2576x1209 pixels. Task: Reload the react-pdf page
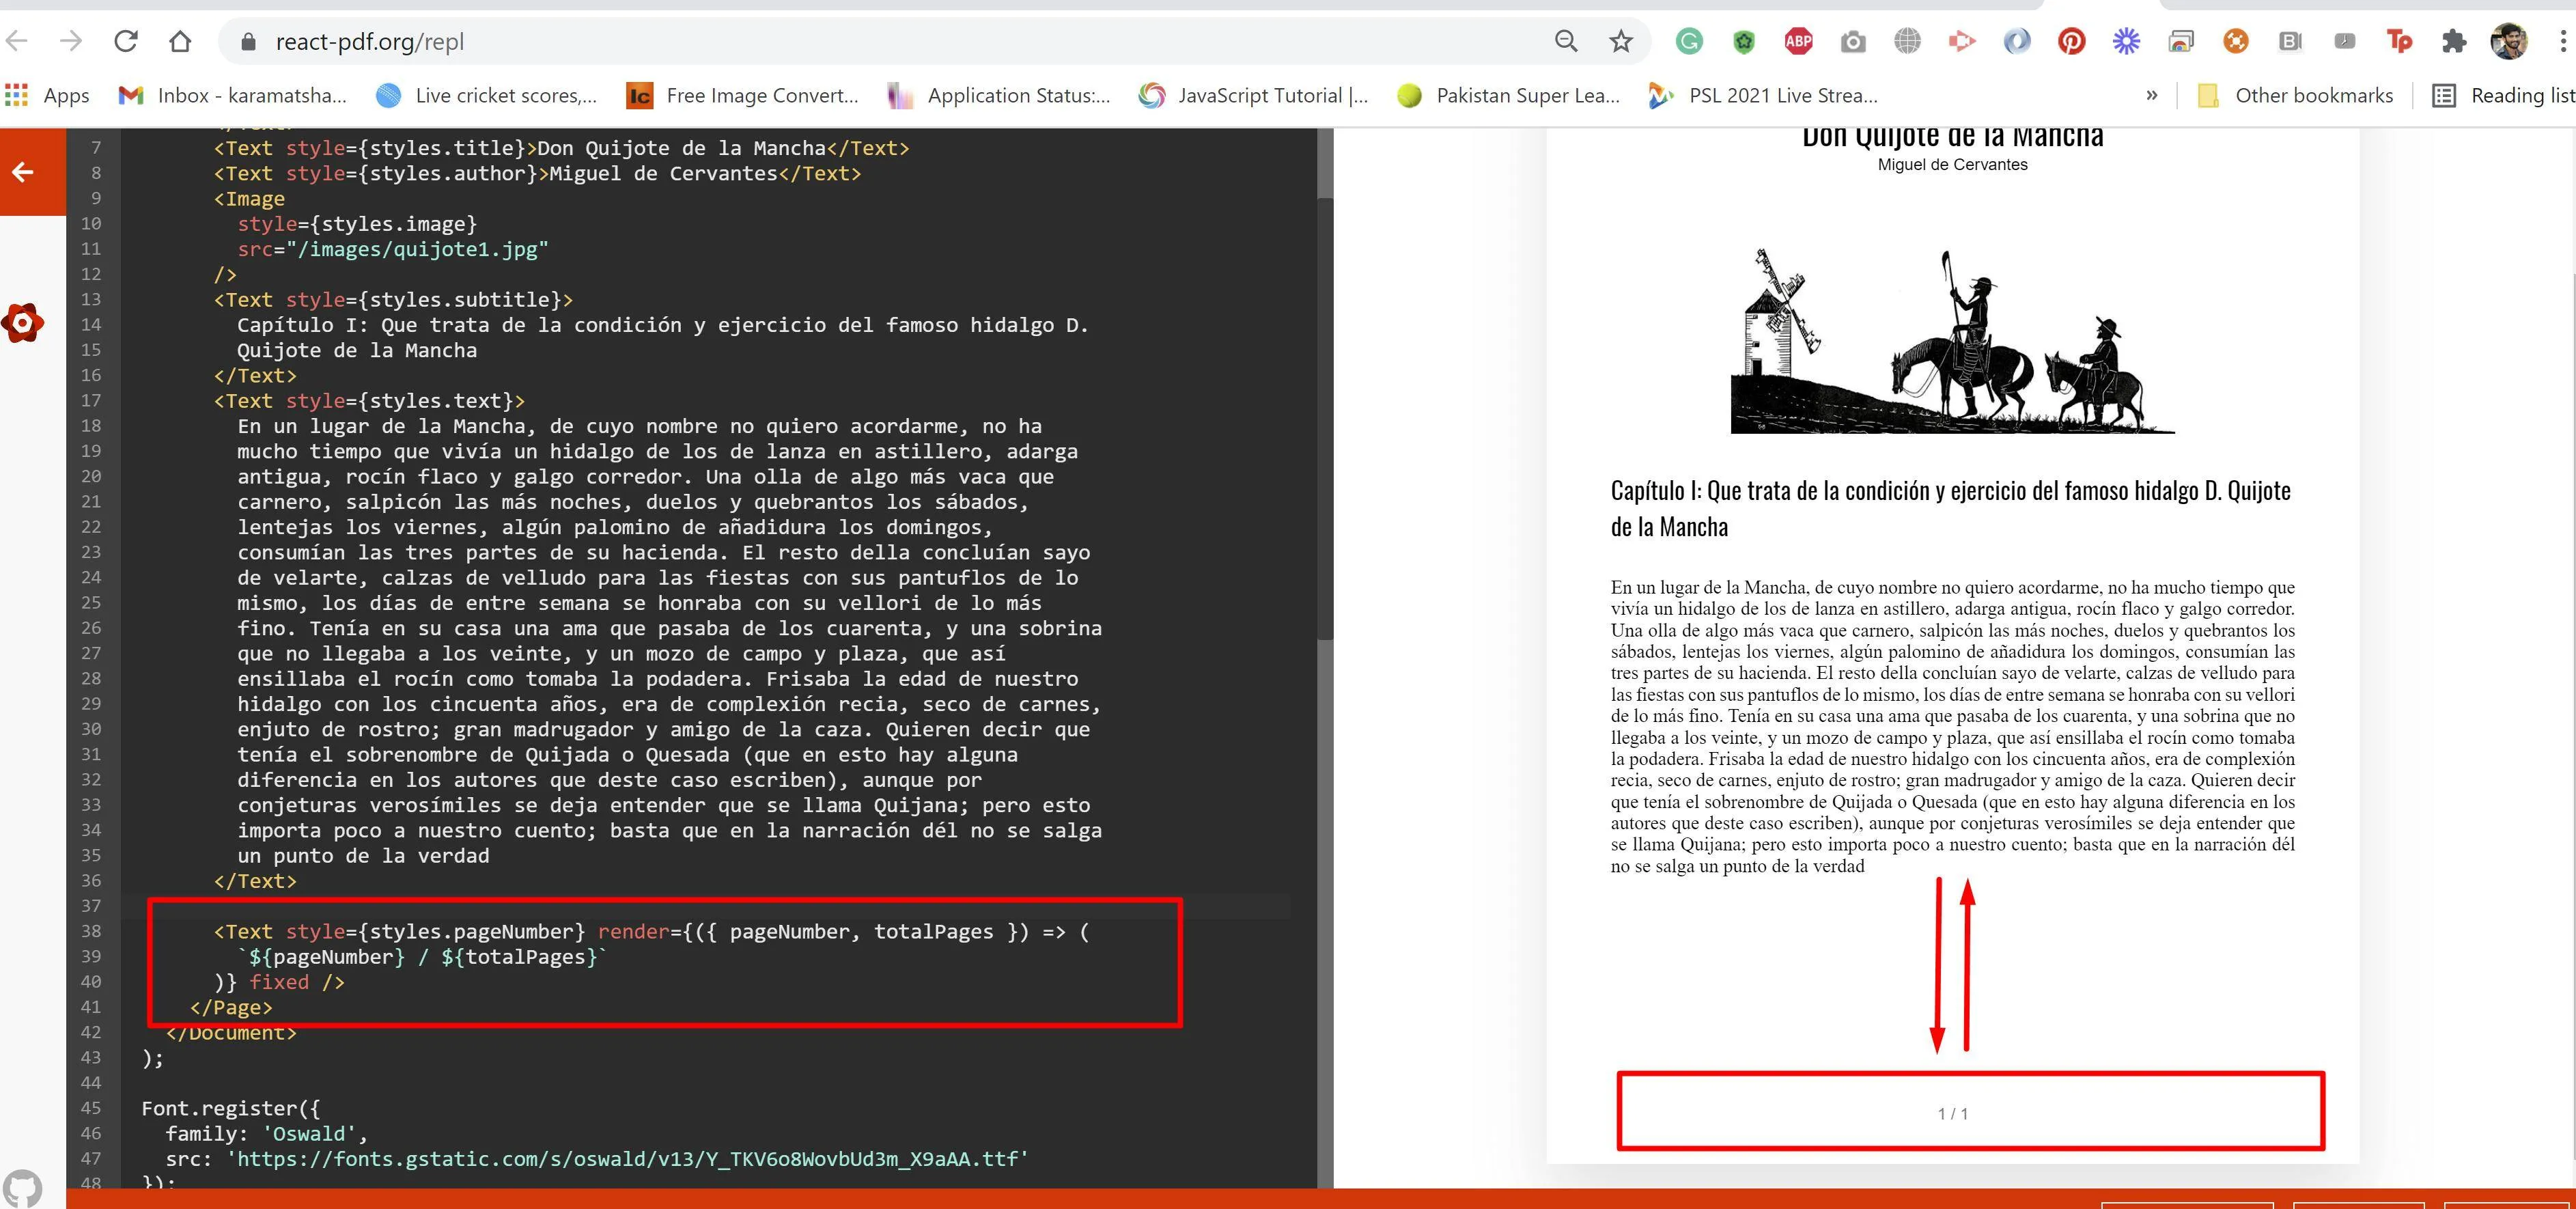[x=126, y=42]
